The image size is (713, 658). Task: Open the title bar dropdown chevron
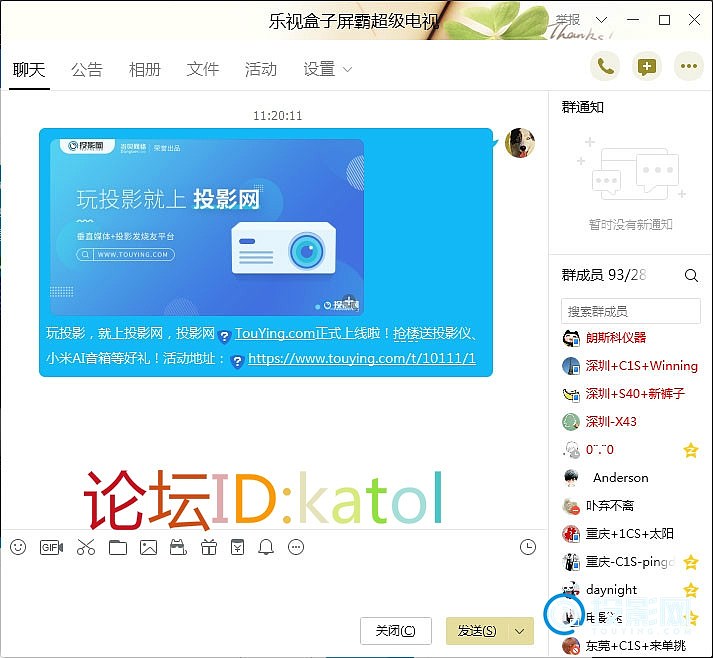click(x=601, y=20)
